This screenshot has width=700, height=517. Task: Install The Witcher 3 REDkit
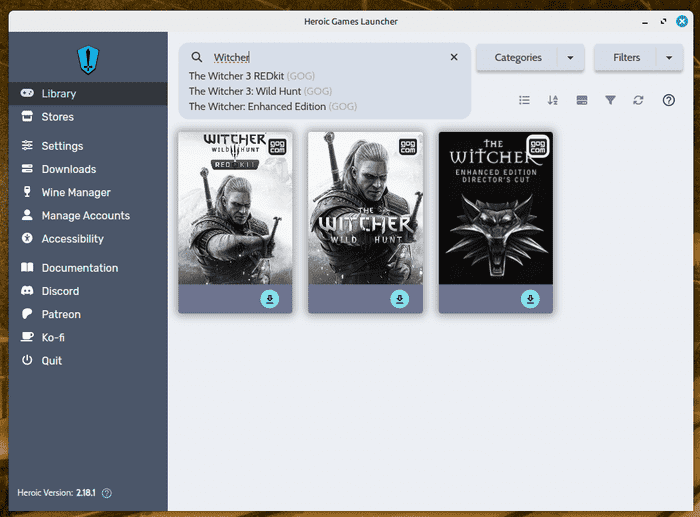pos(270,299)
